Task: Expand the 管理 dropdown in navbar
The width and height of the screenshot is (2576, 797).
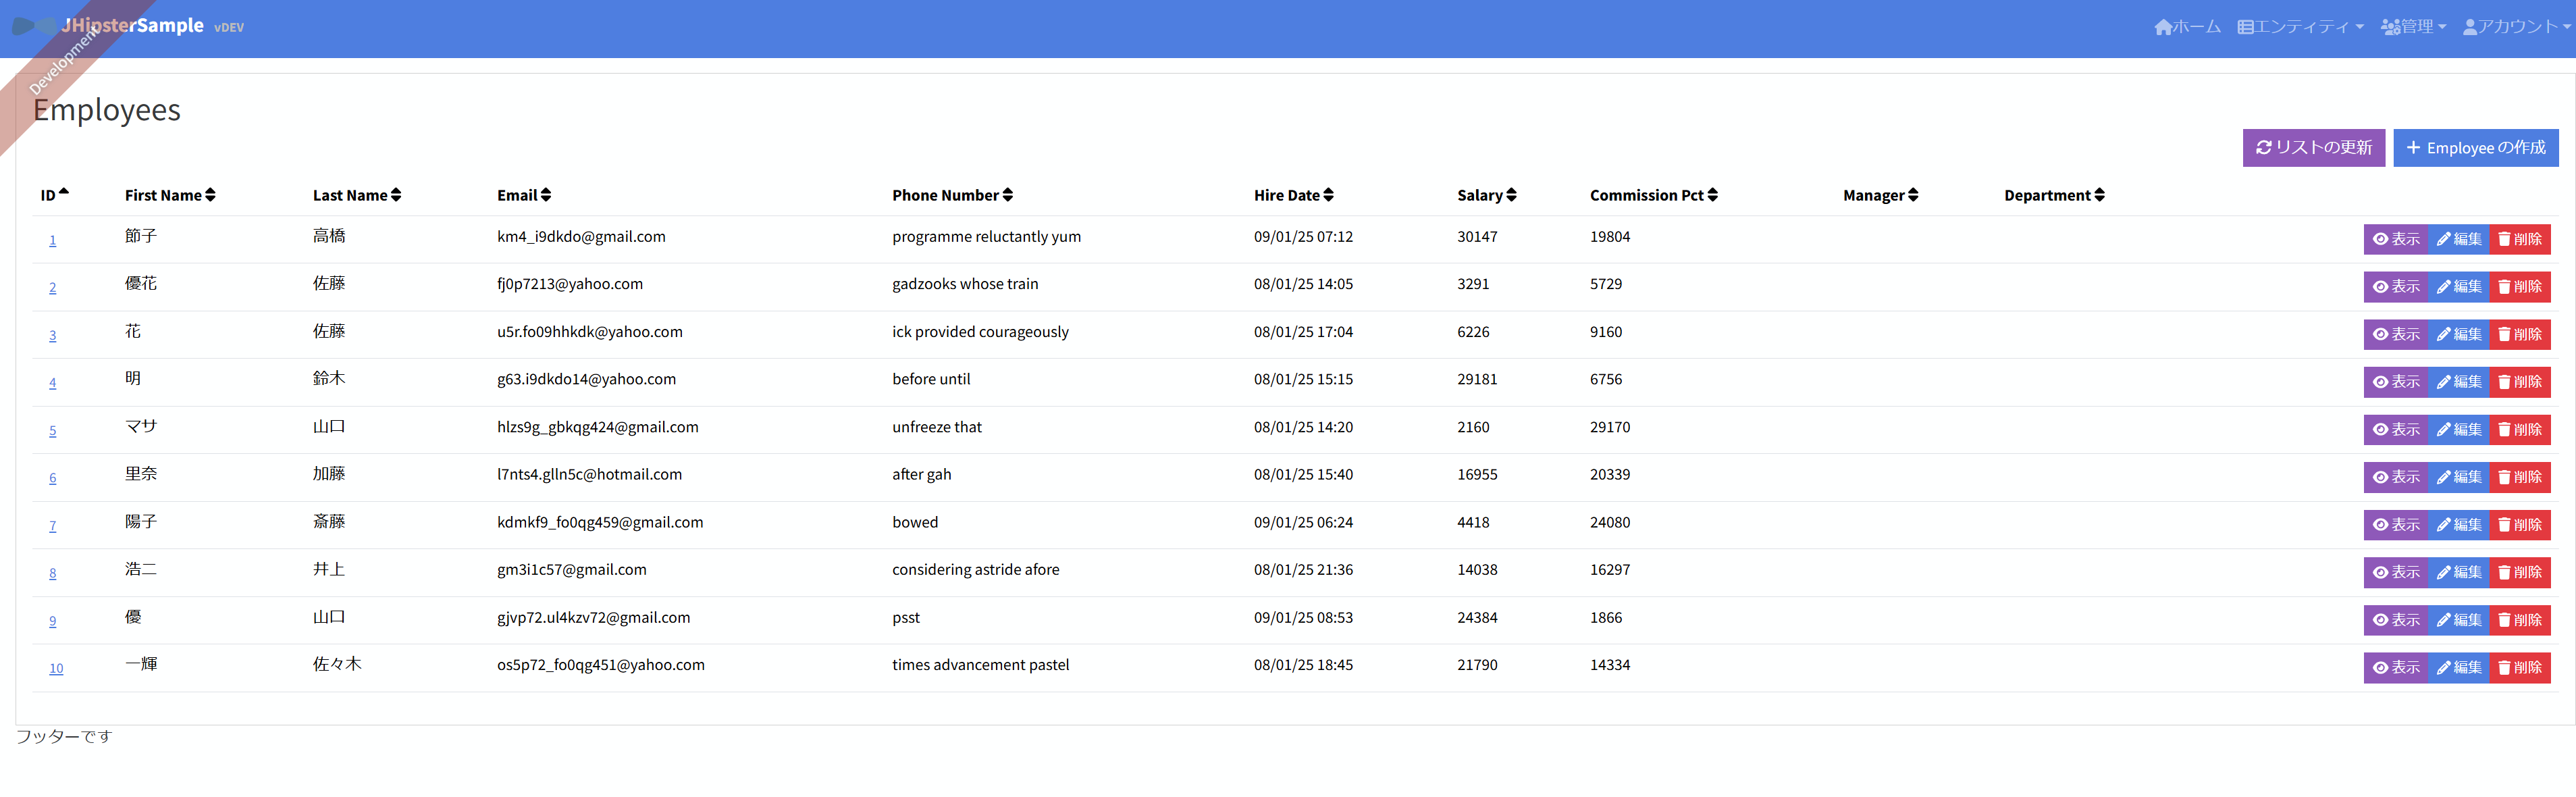Action: (x=2413, y=27)
